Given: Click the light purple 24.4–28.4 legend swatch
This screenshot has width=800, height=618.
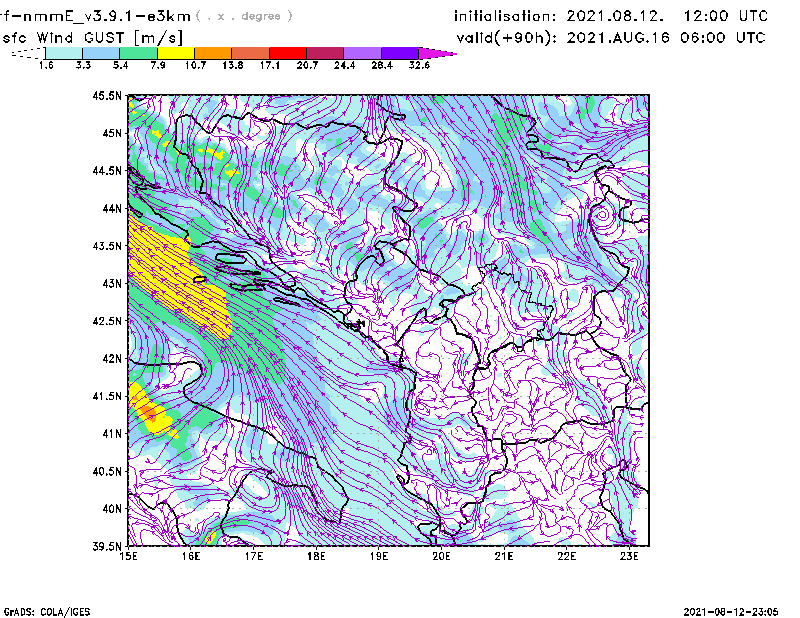Looking at the screenshot, I should tap(363, 53).
